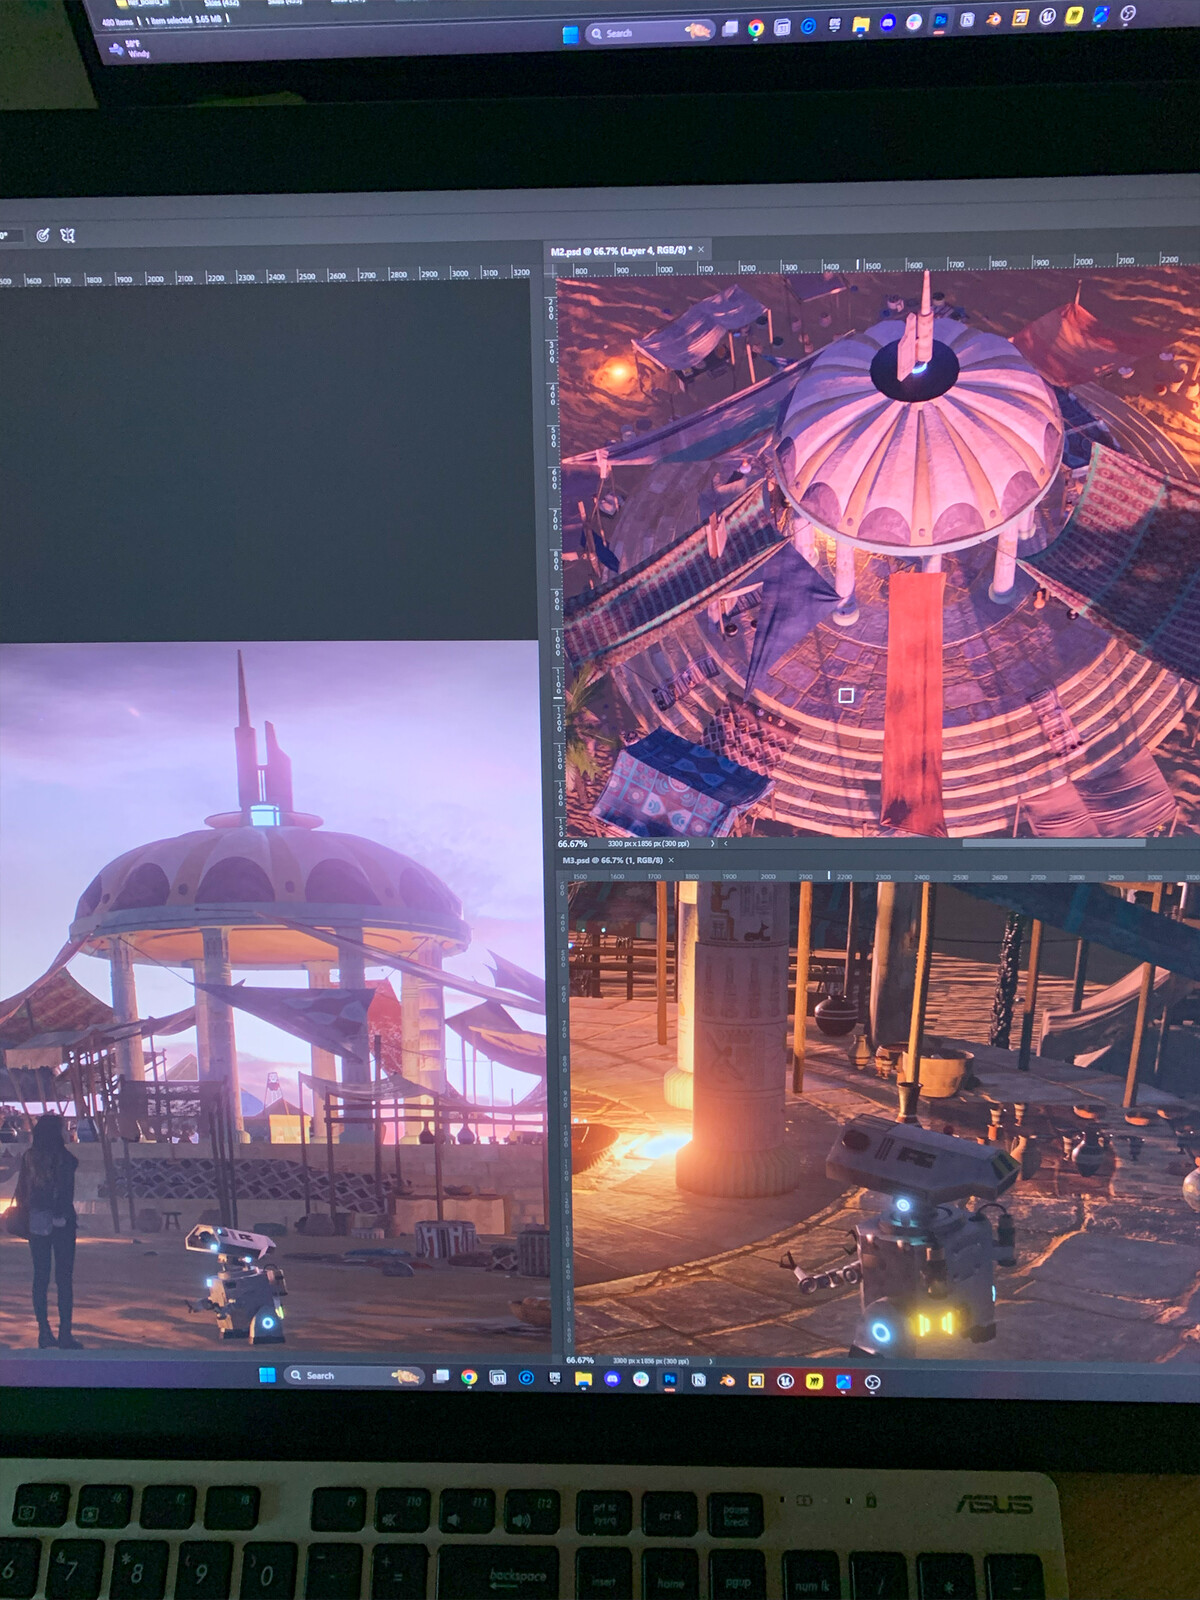Click Photoshop icon on upper monitor taskbar
1200x1600 pixels.
click(940, 21)
